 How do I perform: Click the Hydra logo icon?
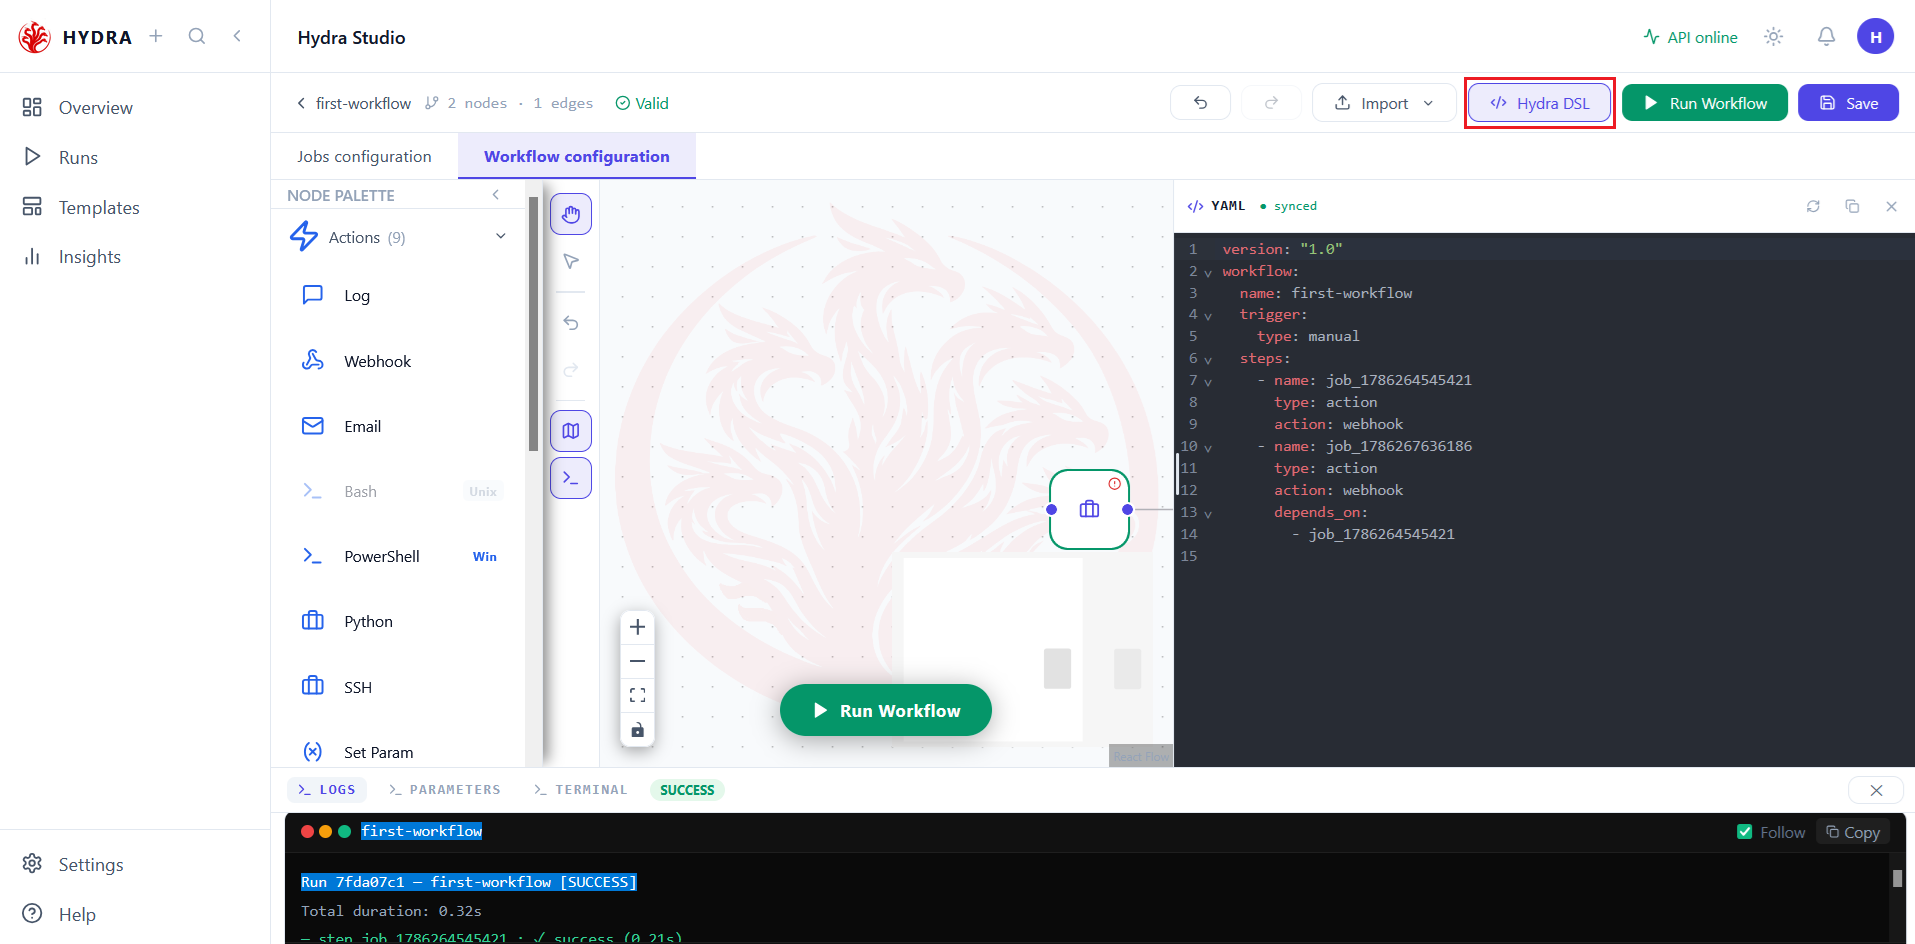pyautogui.click(x=34, y=37)
